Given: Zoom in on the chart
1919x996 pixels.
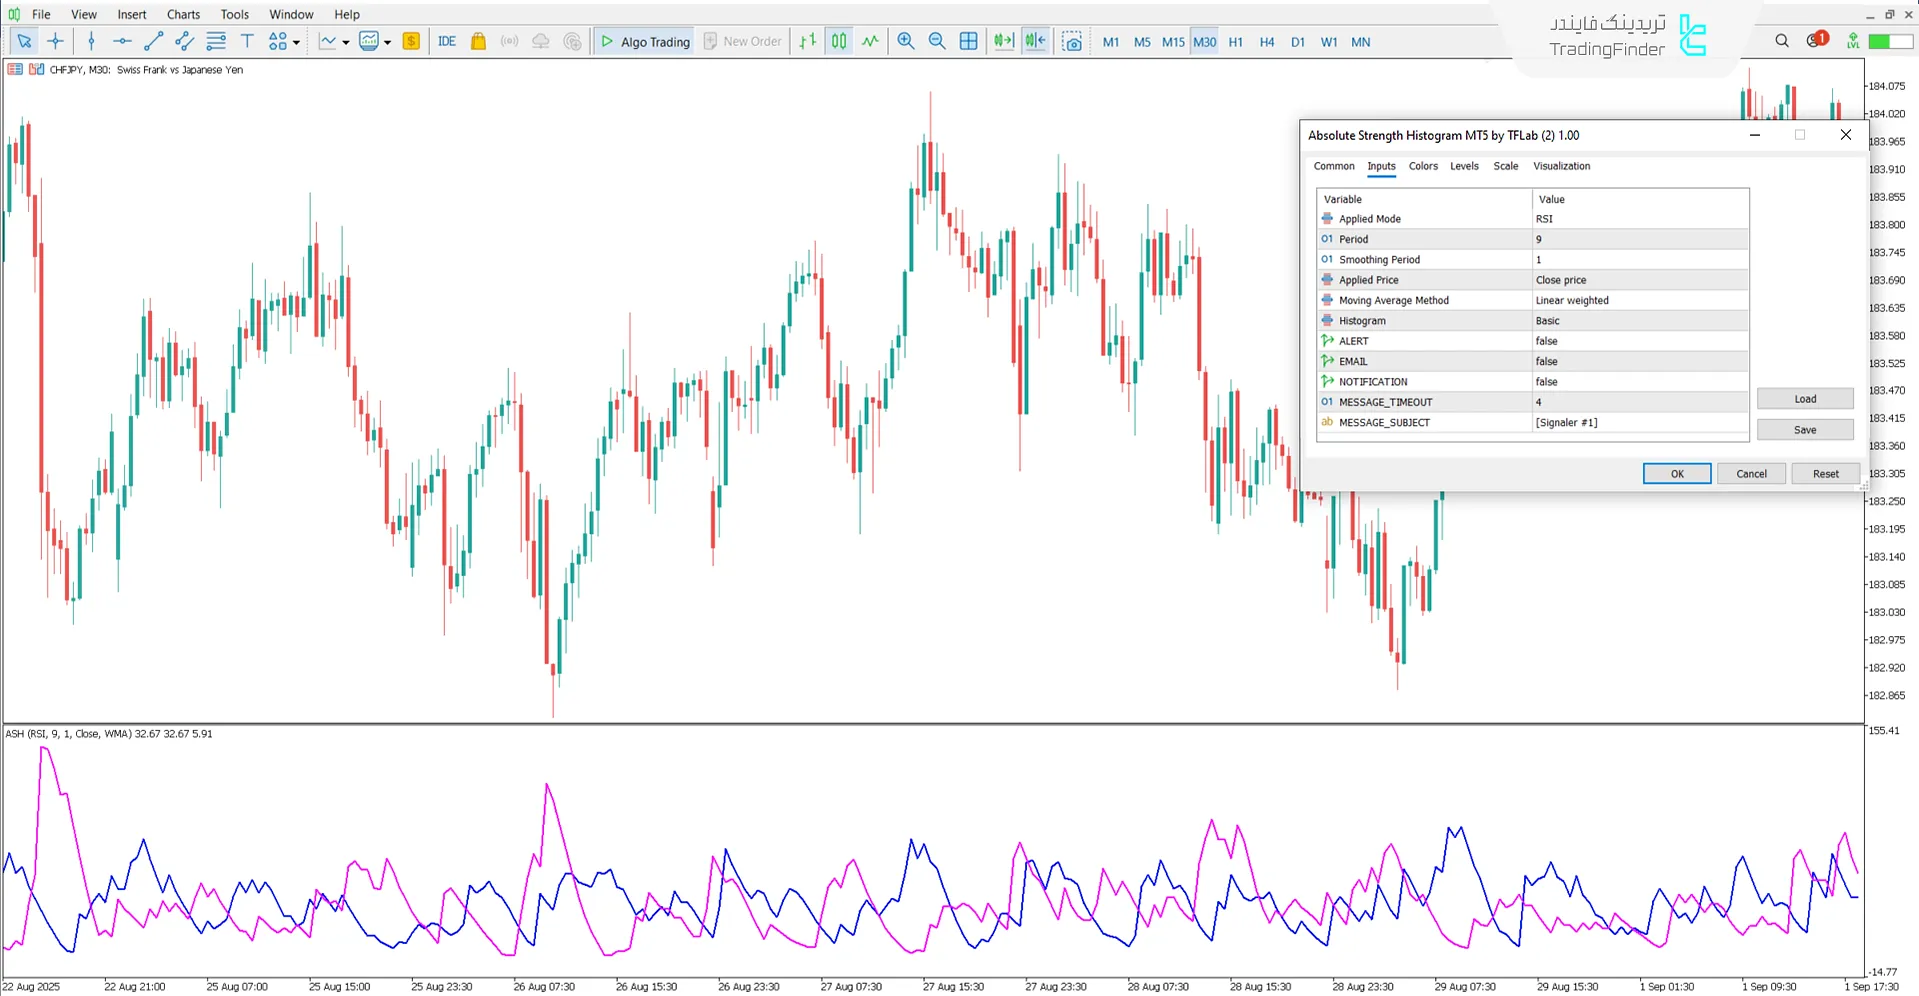Looking at the screenshot, I should point(905,41).
